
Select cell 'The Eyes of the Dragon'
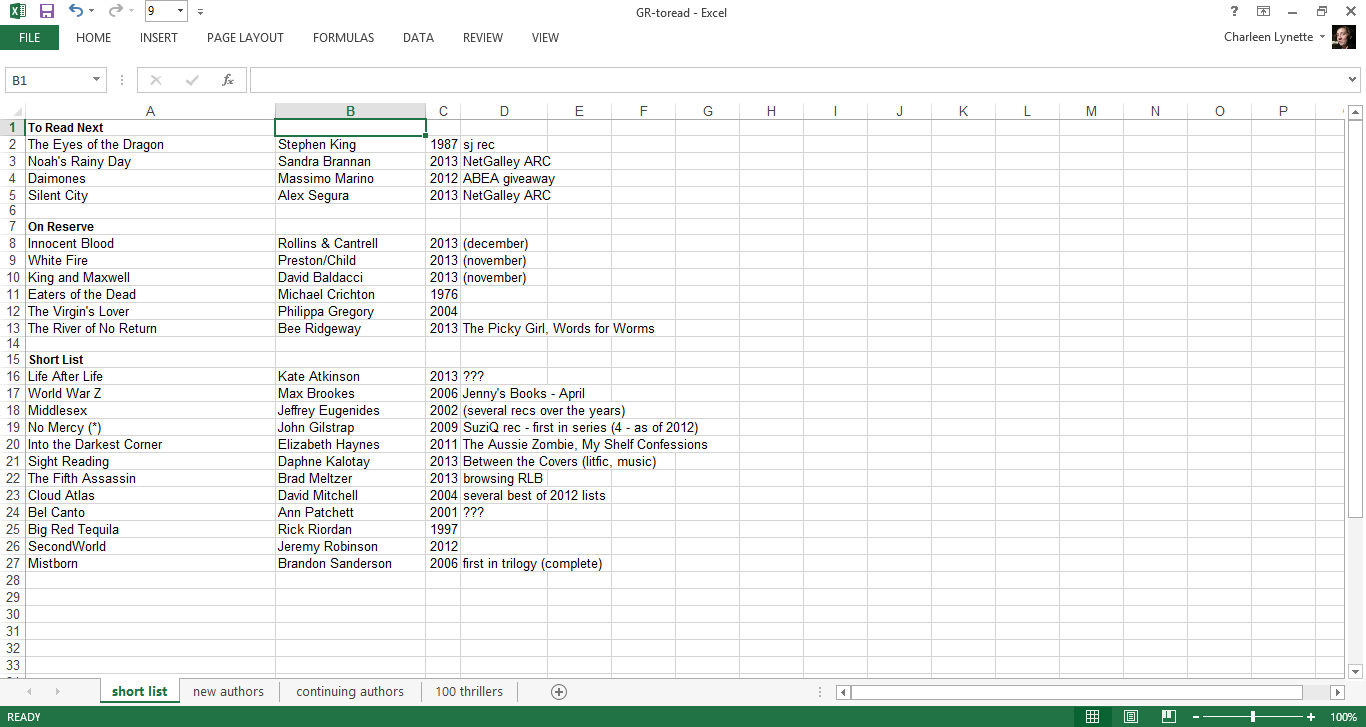[150, 145]
